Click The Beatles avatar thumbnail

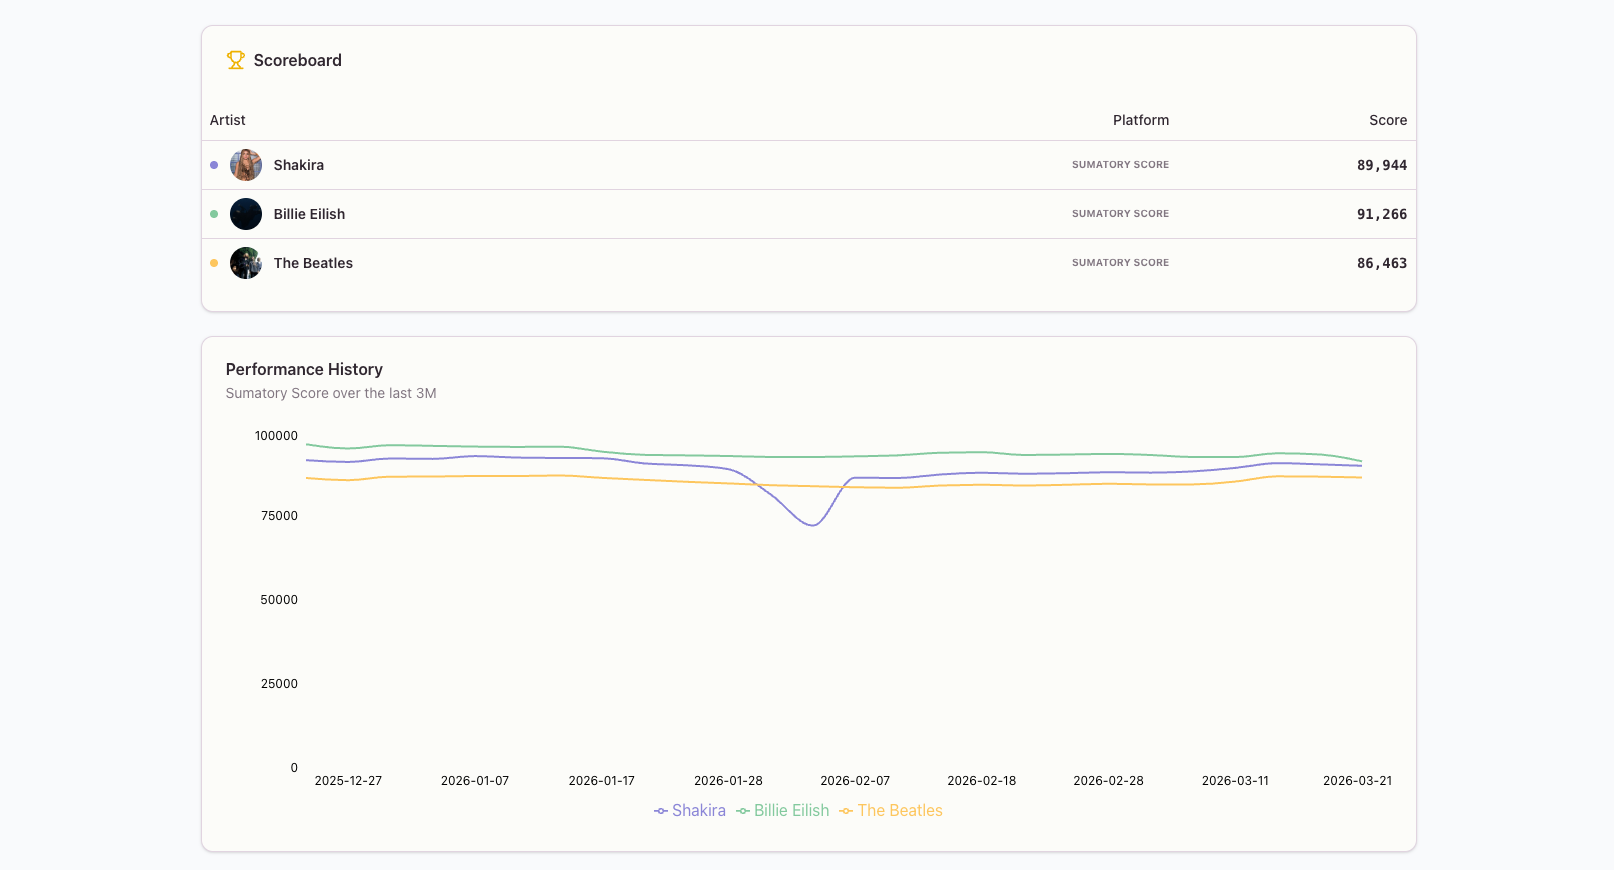tap(246, 263)
